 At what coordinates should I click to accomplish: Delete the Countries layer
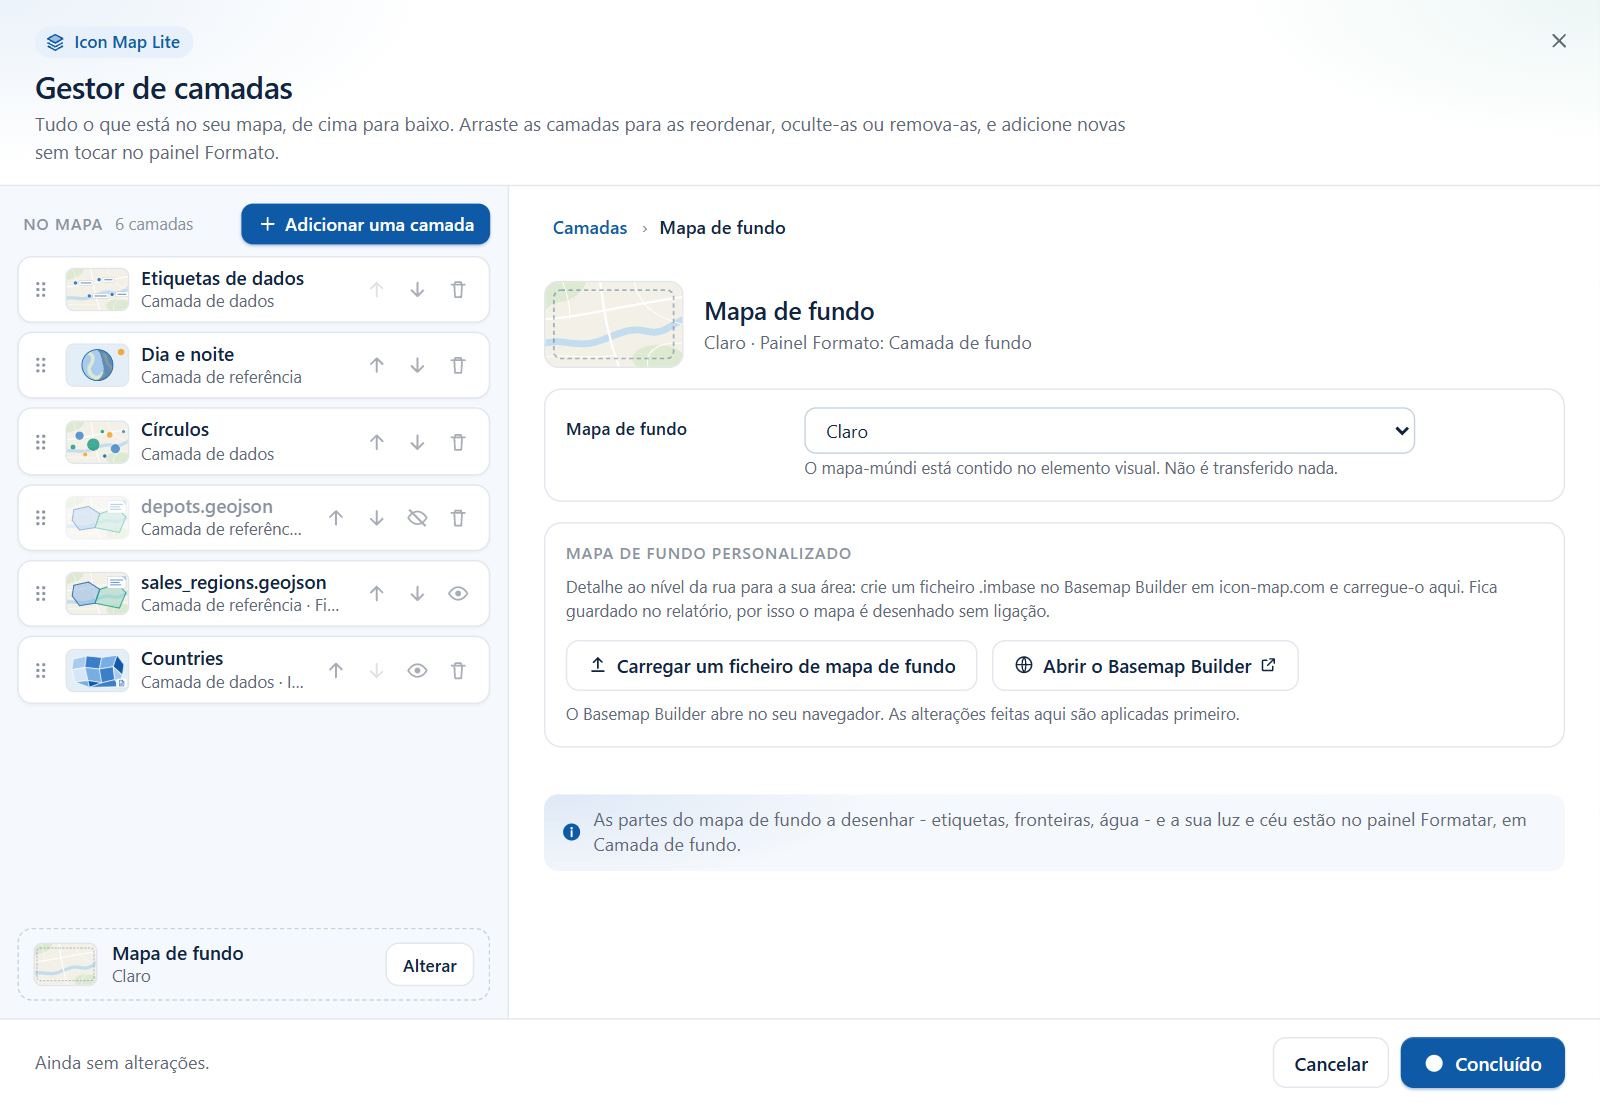[458, 671]
